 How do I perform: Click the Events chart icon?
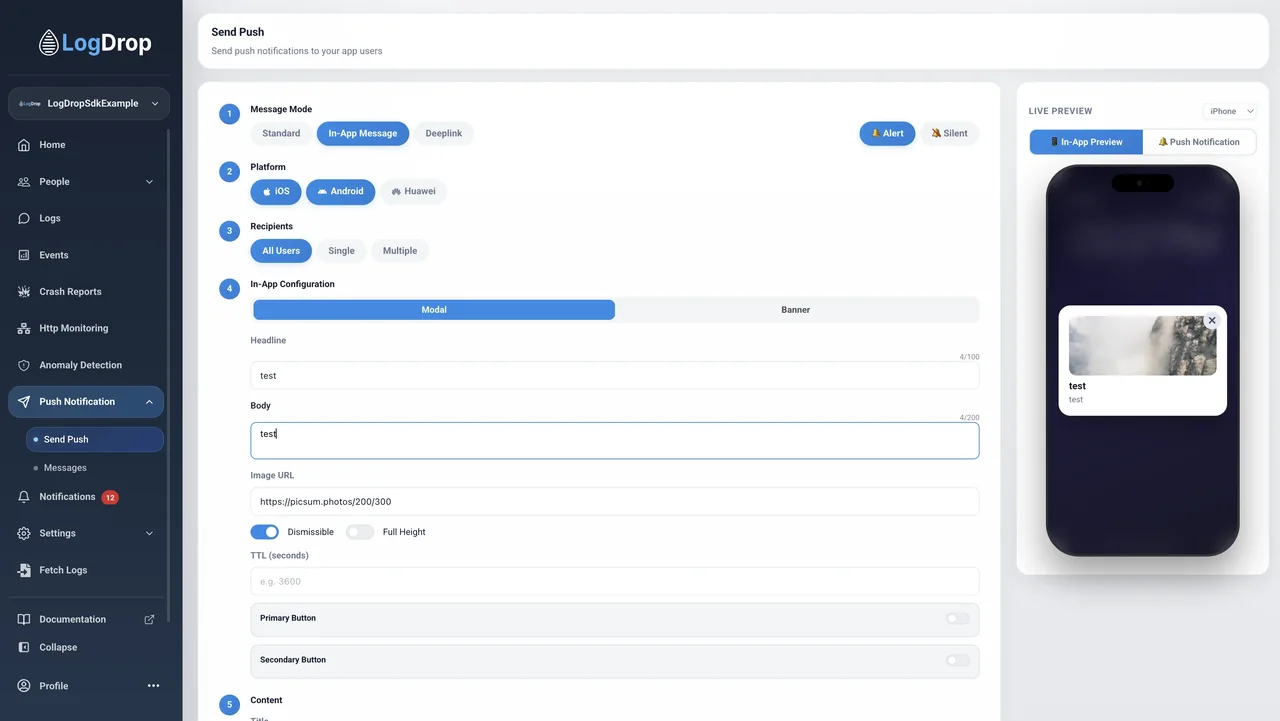[24, 255]
